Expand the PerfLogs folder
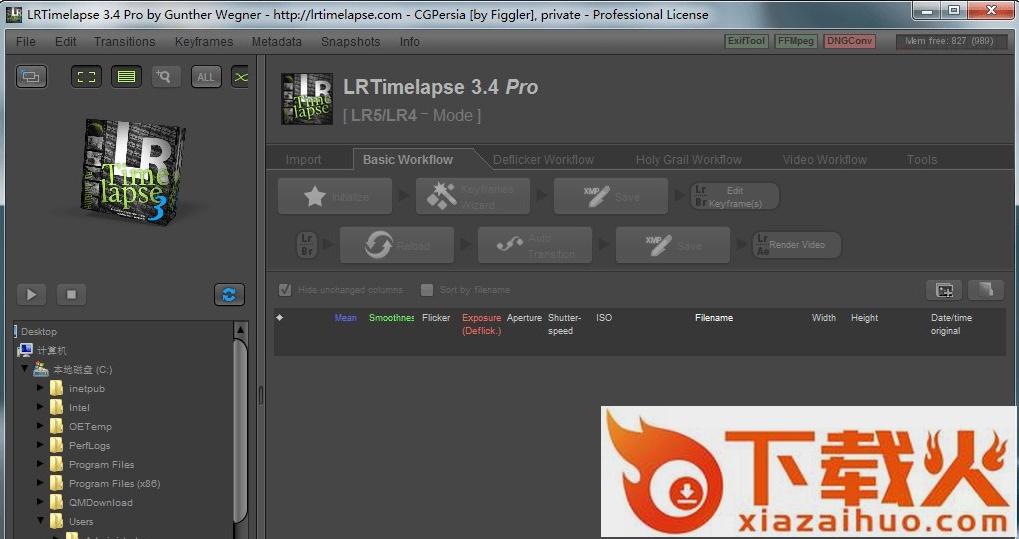This screenshot has height=539, width=1019. [x=40, y=445]
